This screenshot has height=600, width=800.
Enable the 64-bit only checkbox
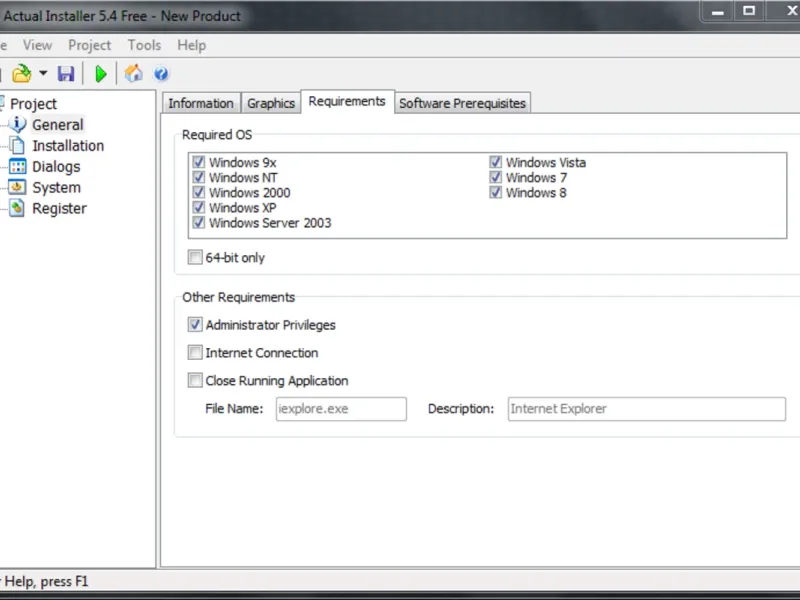click(x=195, y=257)
